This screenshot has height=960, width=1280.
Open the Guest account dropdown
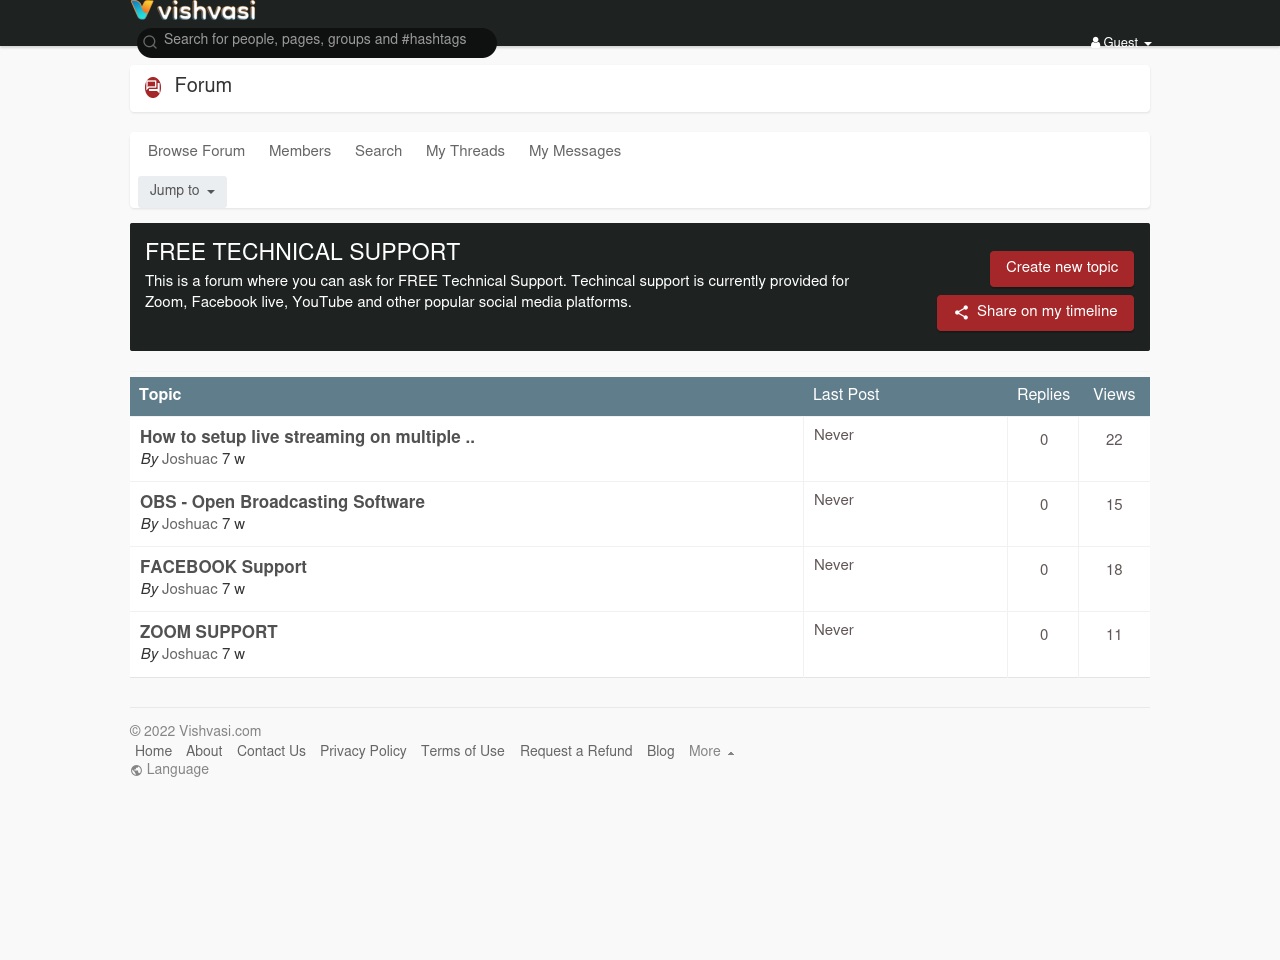click(x=1121, y=43)
